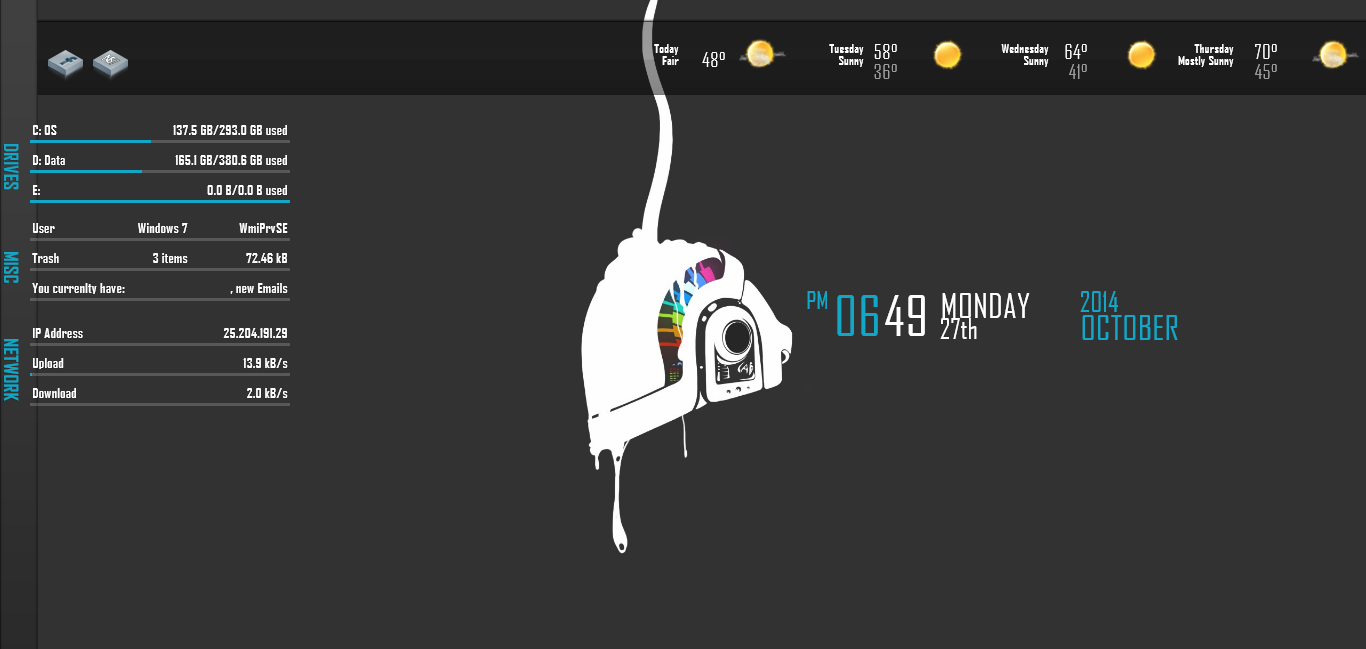Open the Trash entry
The image size is (1366, 649).
45,258
